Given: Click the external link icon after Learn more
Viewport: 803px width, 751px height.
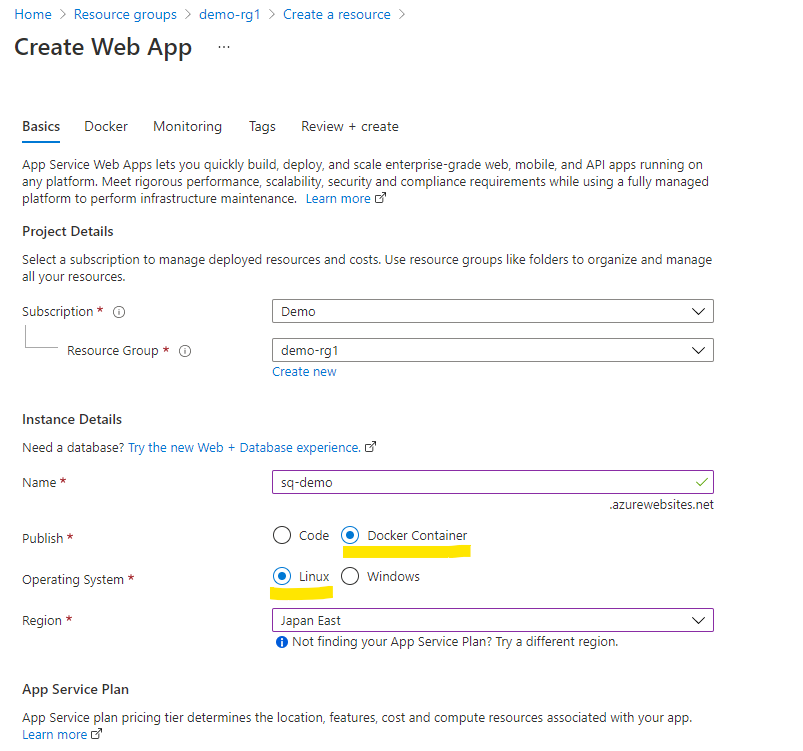Looking at the screenshot, I should [x=380, y=199].
